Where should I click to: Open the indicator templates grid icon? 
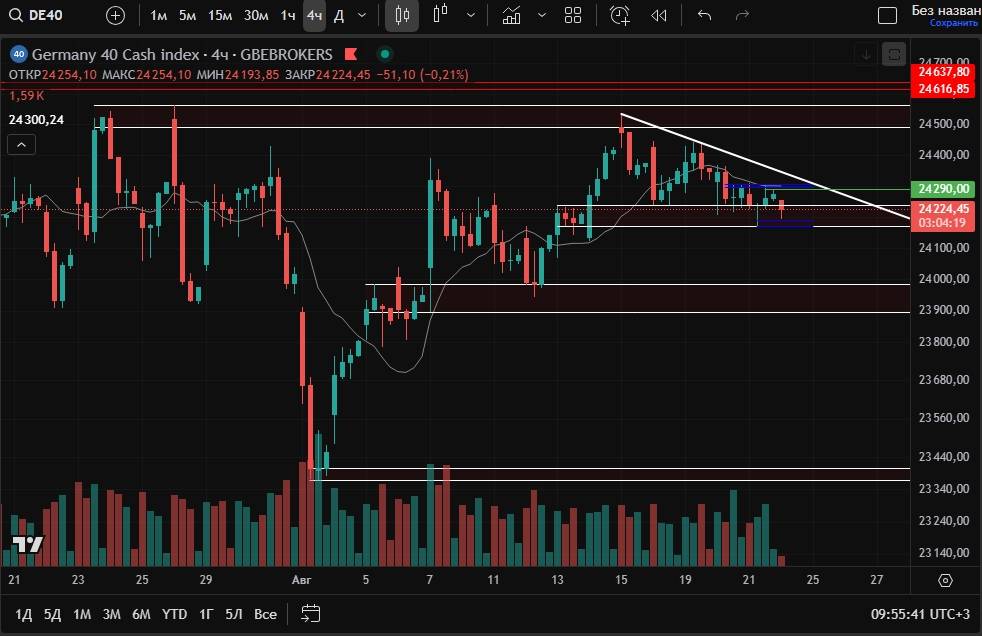tap(573, 15)
